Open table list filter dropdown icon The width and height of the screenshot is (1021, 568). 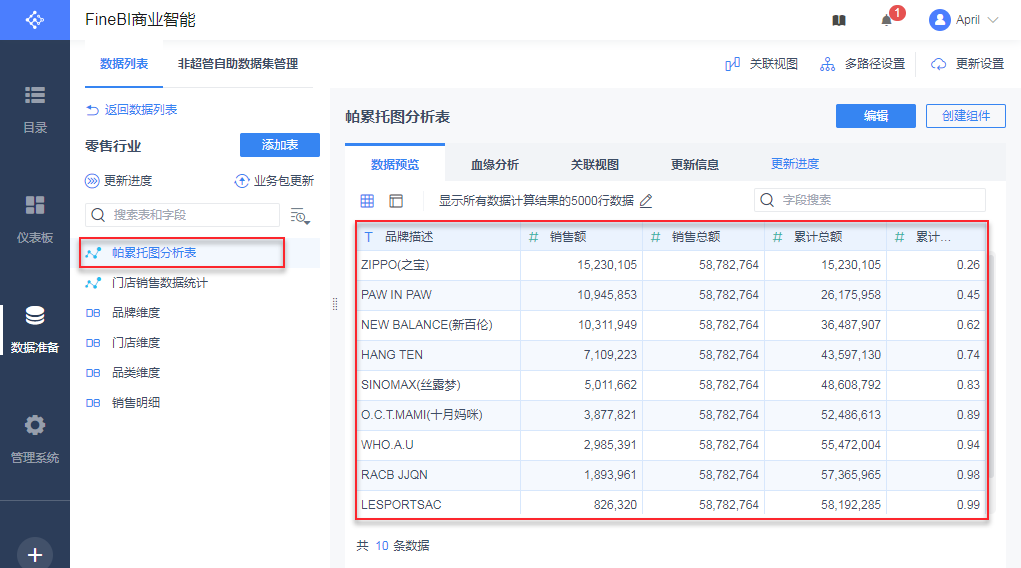pos(300,215)
